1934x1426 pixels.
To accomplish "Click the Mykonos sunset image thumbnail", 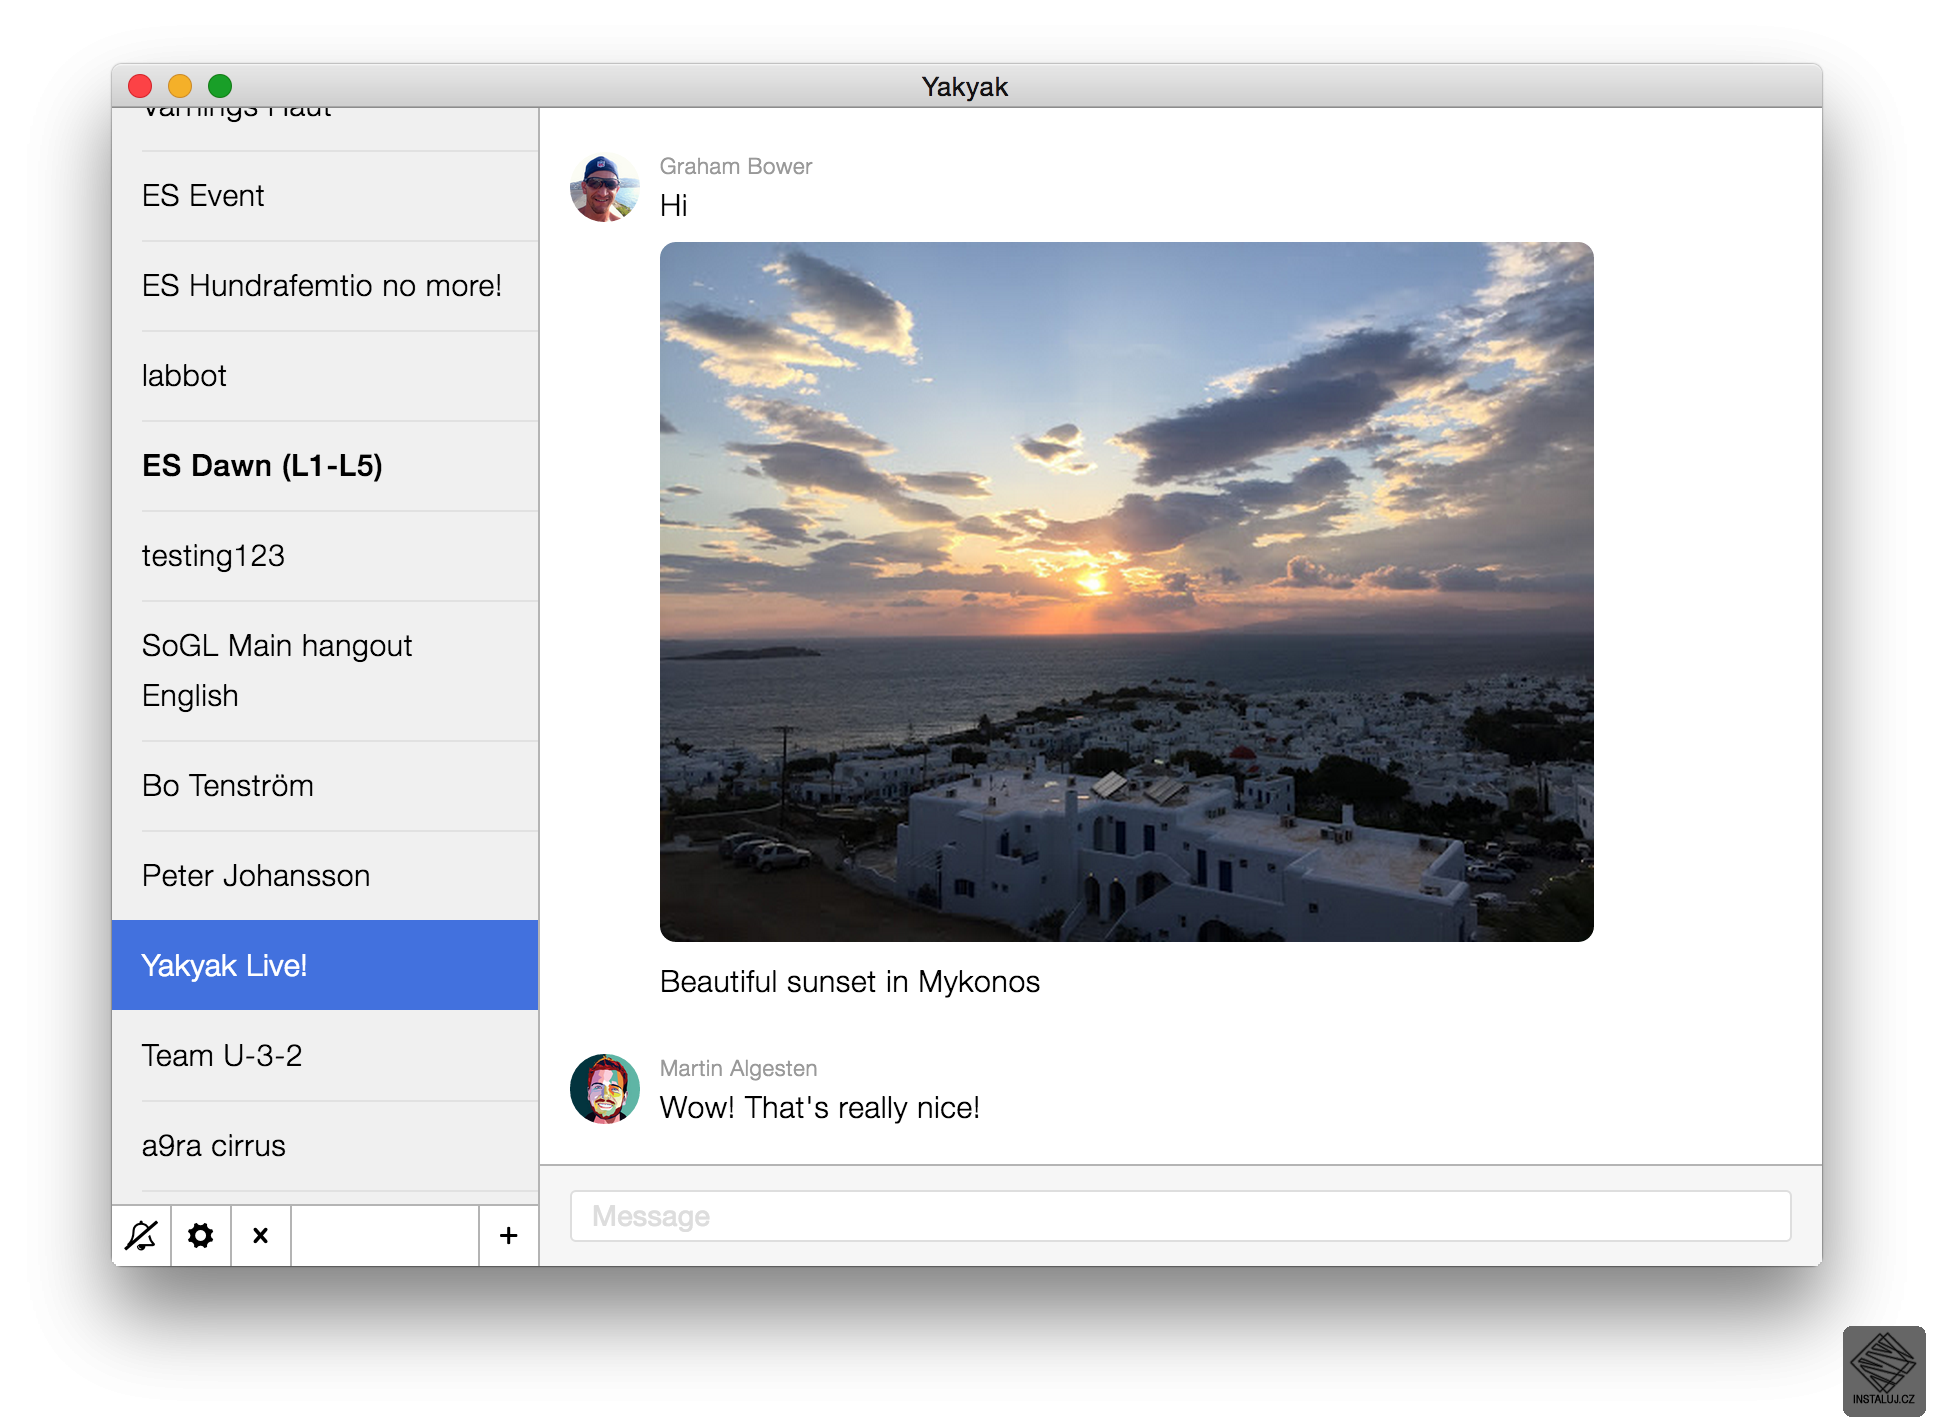I will tap(1126, 592).
